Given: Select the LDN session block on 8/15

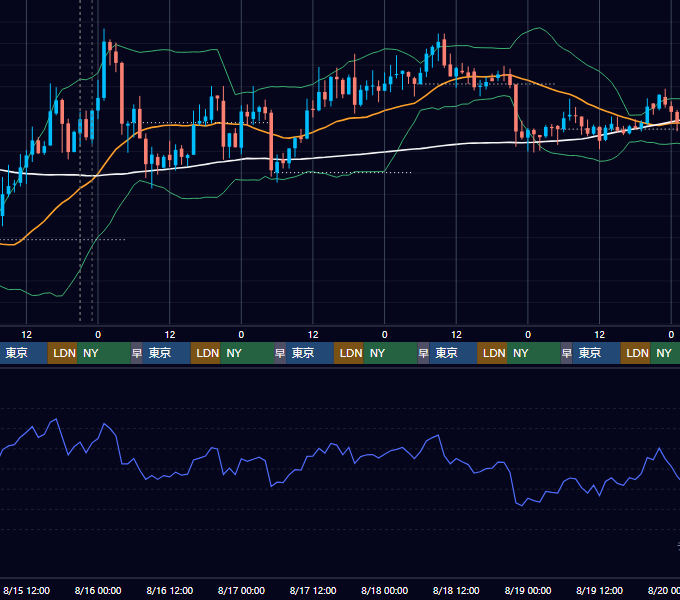Looking at the screenshot, I should click(62, 353).
